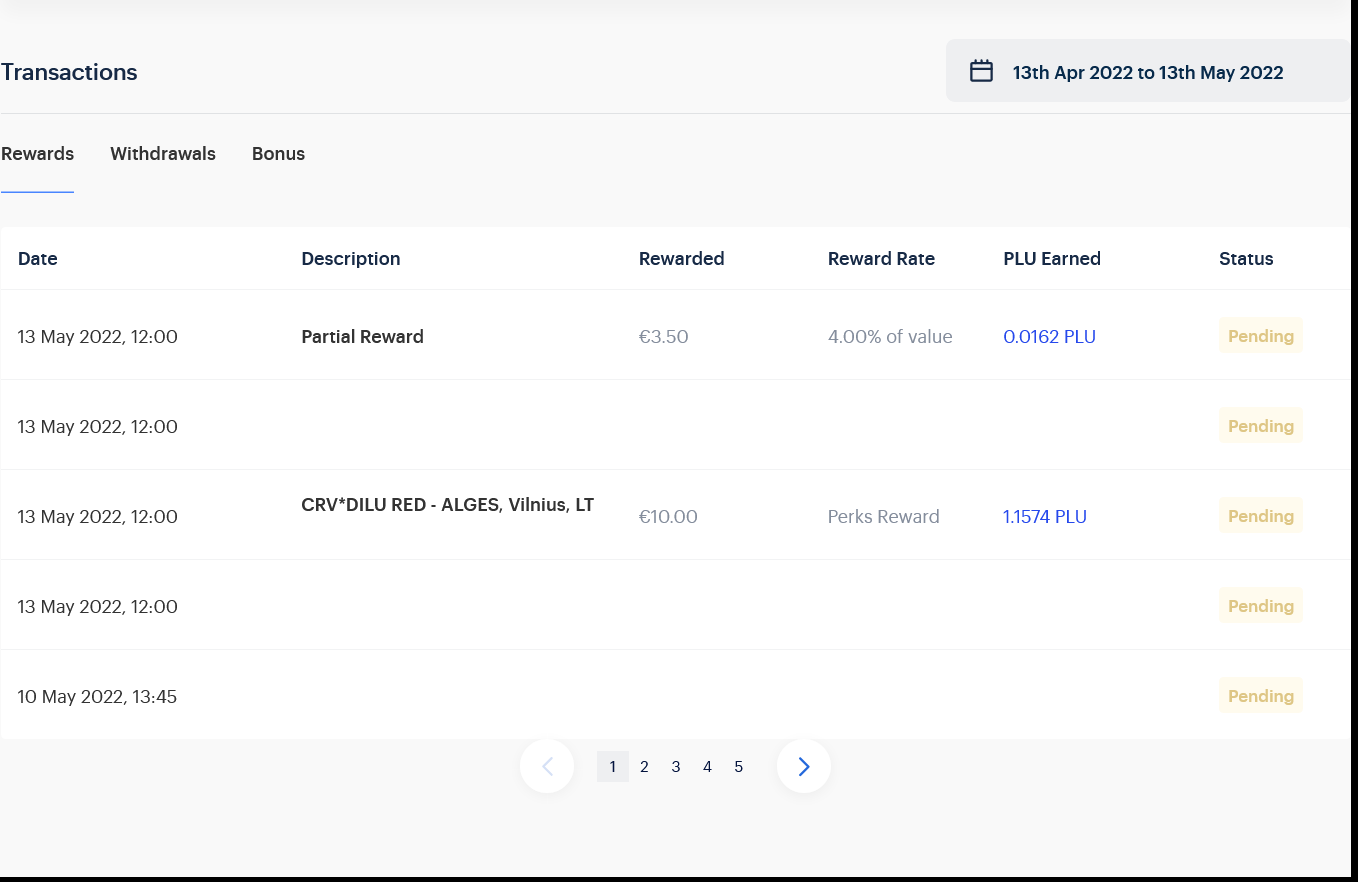Open the Partial Reward transaction
Screen dimensions: 1358x882
coord(362,337)
